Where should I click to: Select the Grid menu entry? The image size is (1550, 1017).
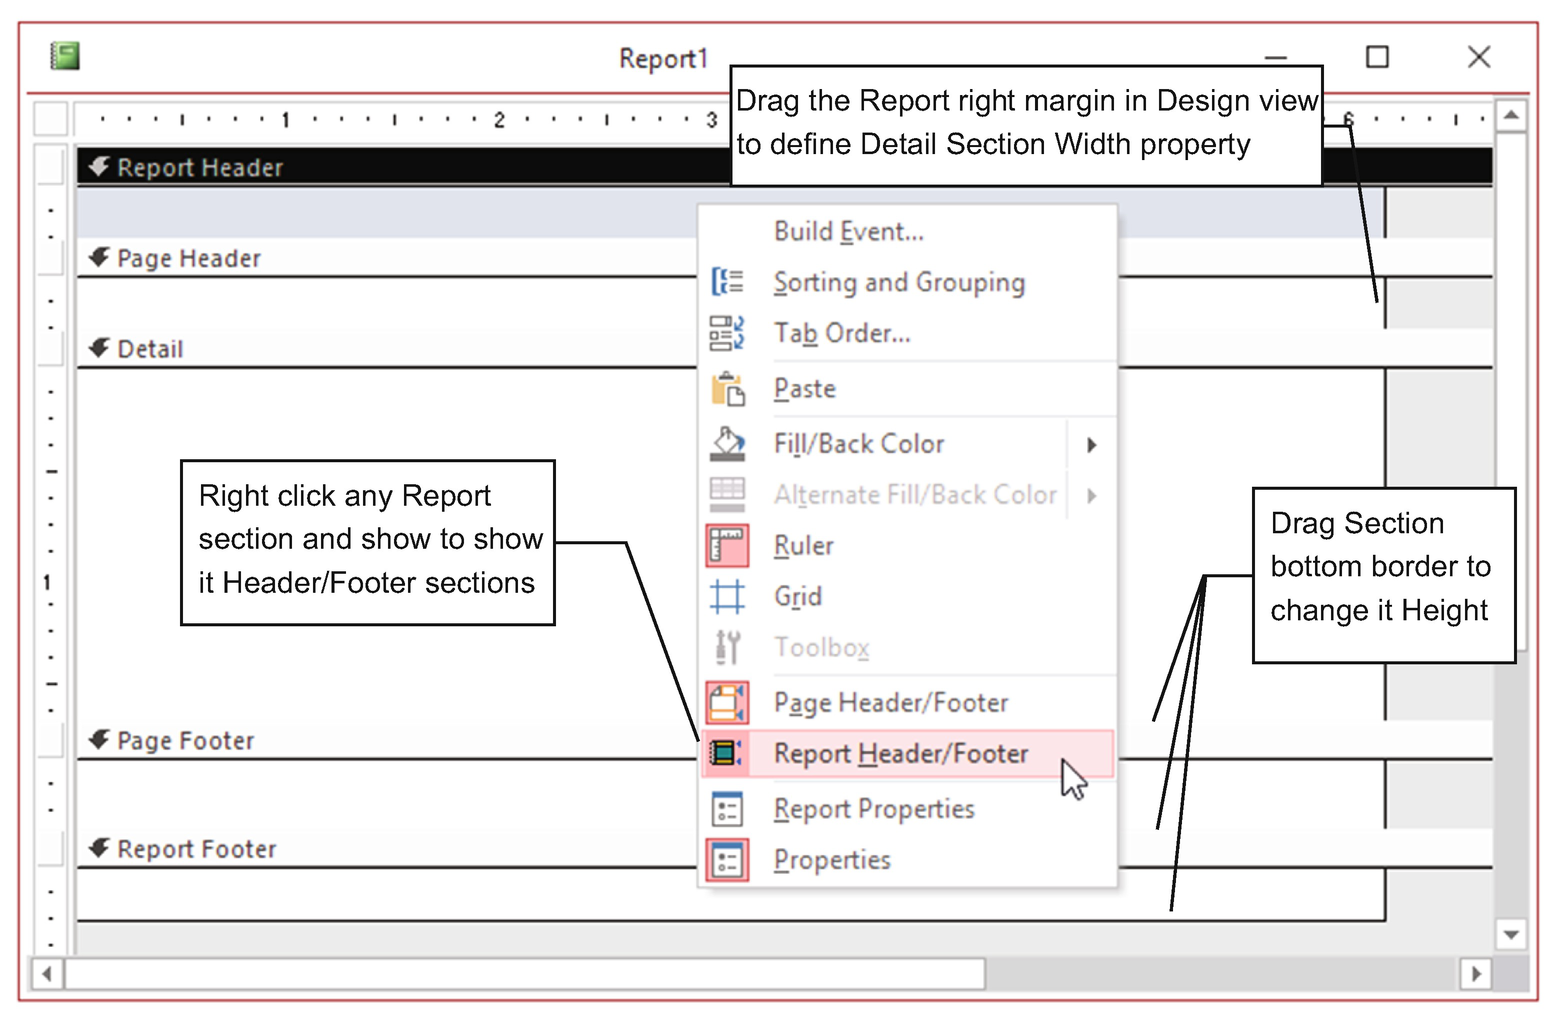pos(906,596)
